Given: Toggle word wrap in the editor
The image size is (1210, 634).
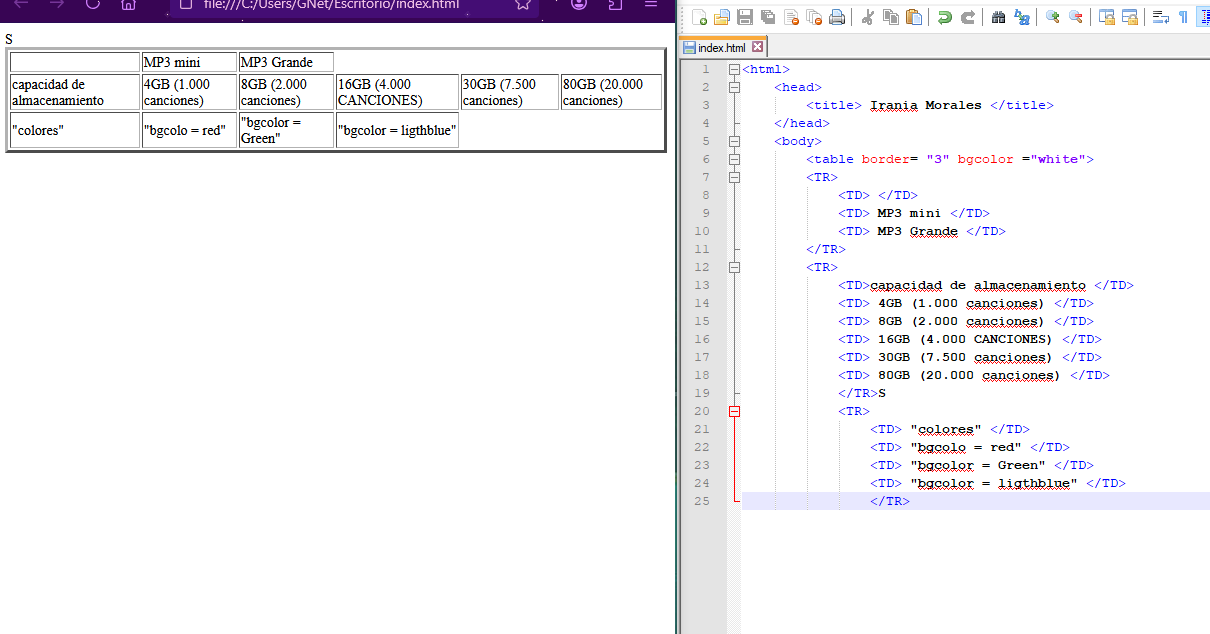Looking at the screenshot, I should [x=1160, y=17].
